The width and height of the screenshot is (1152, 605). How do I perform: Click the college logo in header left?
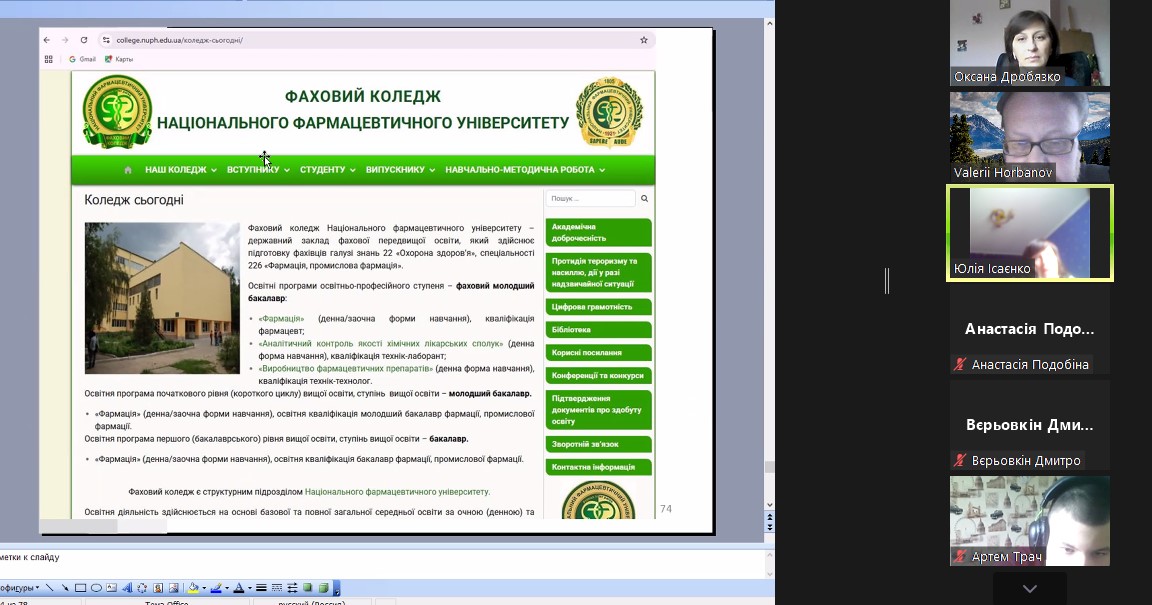click(x=117, y=112)
